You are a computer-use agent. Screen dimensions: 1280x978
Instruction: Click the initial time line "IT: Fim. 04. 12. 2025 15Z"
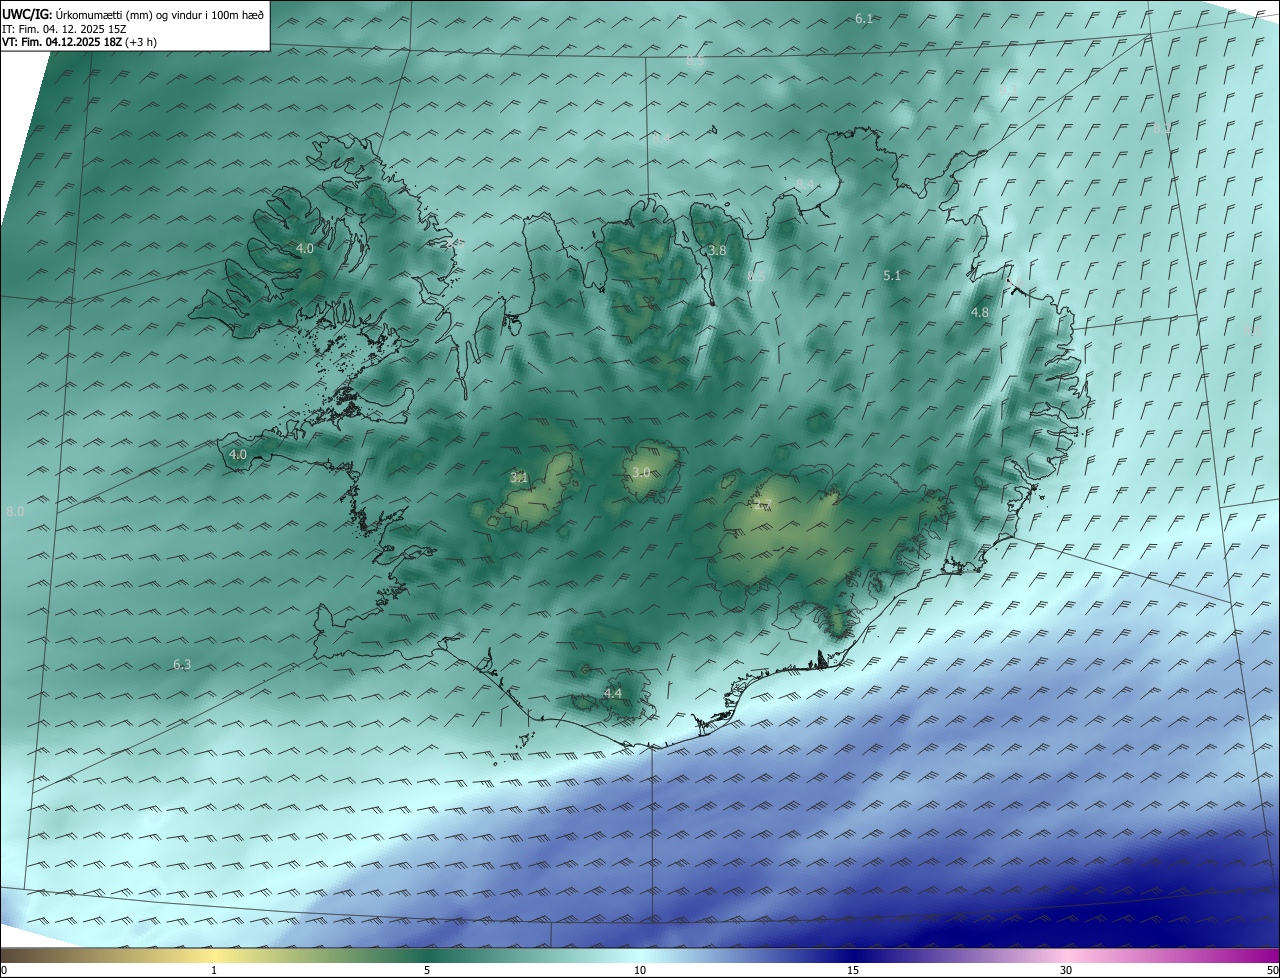click(x=65, y=28)
